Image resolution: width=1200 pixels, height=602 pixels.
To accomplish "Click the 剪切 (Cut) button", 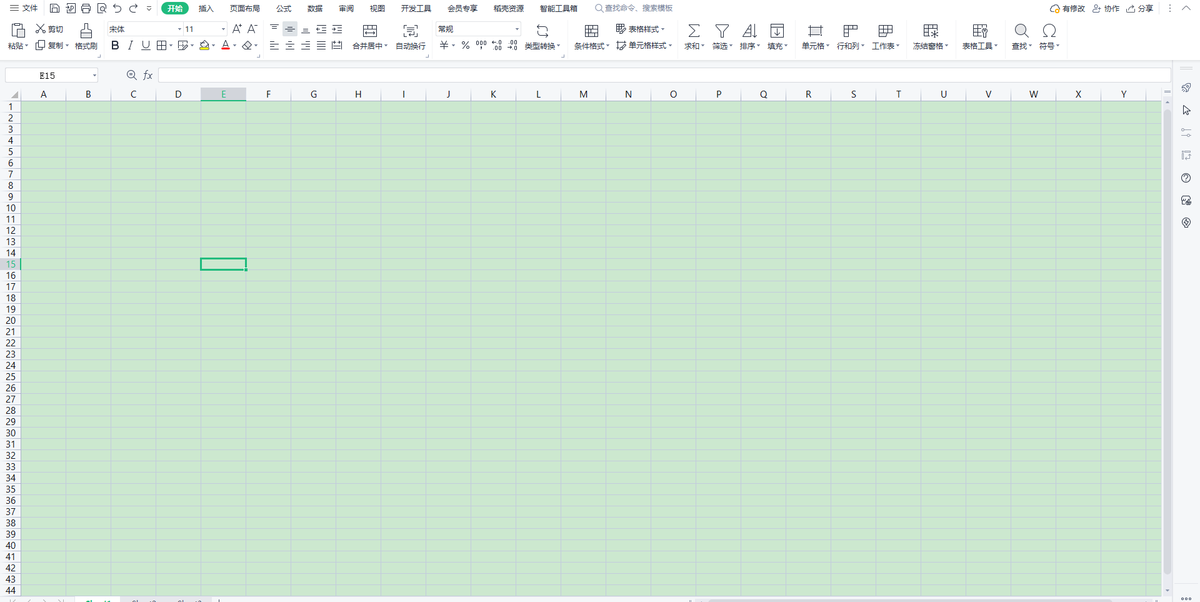I will coord(49,30).
